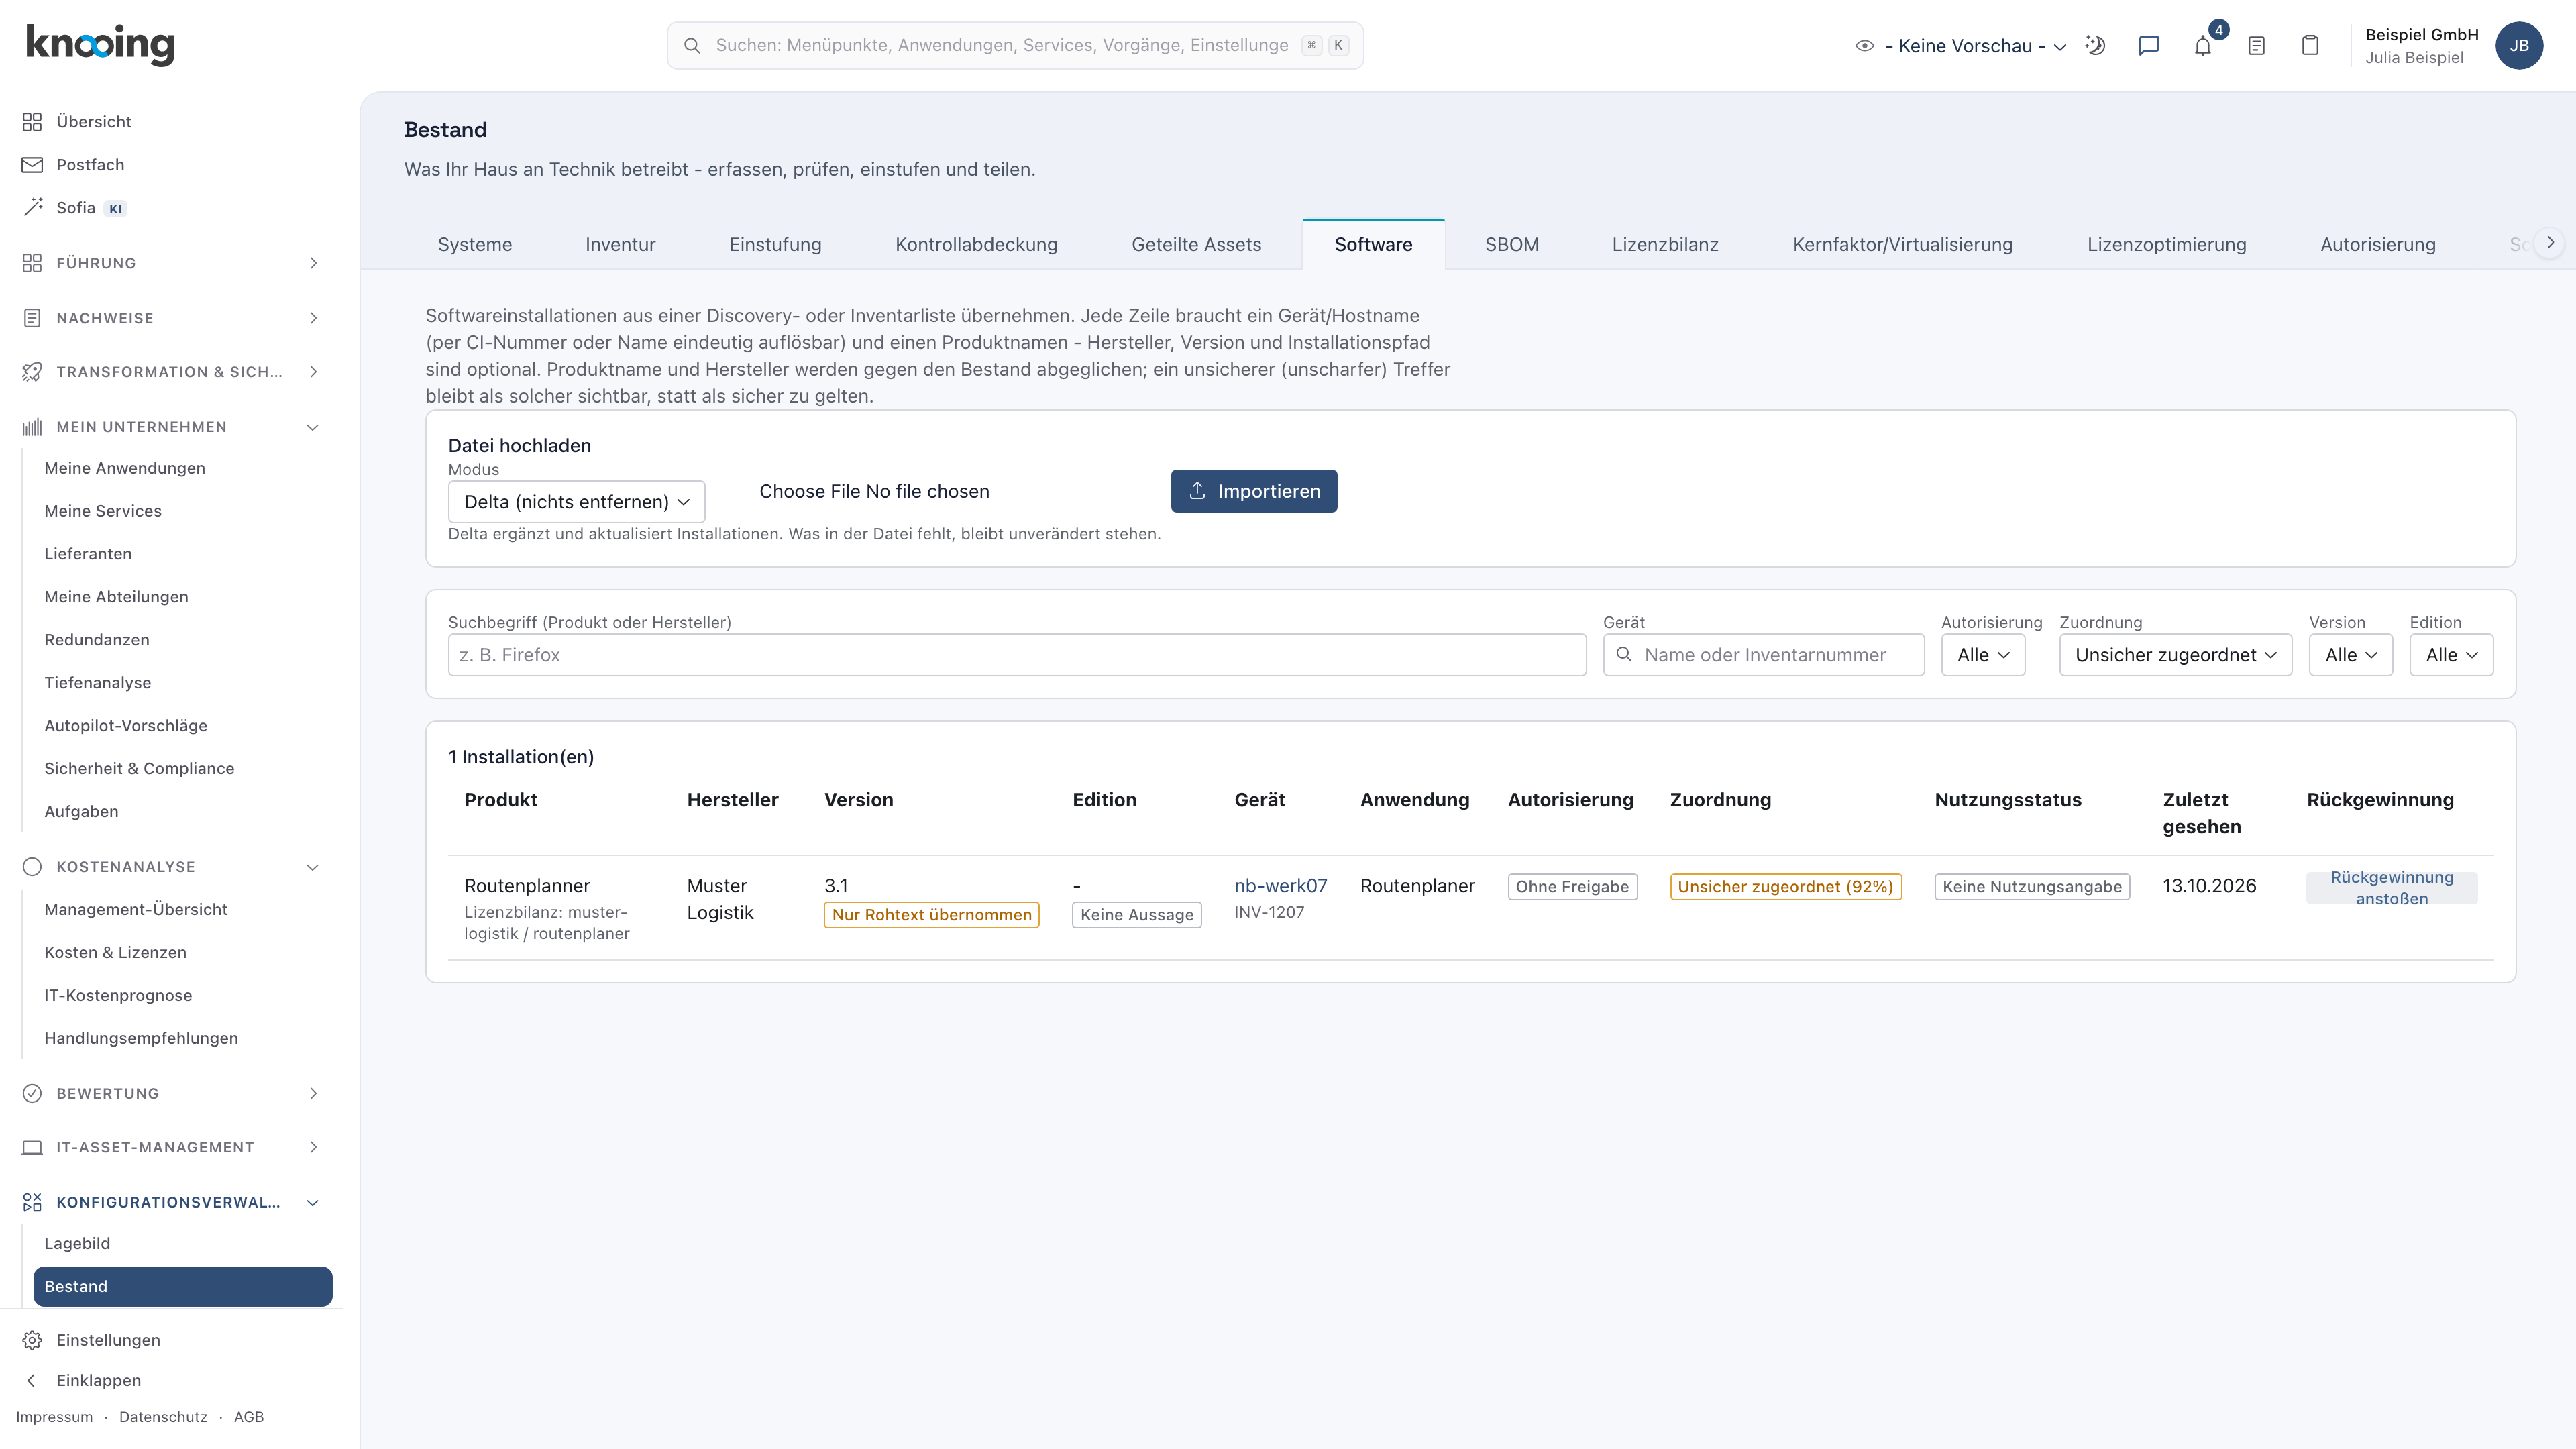Screen dimensions: 2576x1449
Task: Collapse KOSTENANALYSE section
Action: (x=172, y=867)
